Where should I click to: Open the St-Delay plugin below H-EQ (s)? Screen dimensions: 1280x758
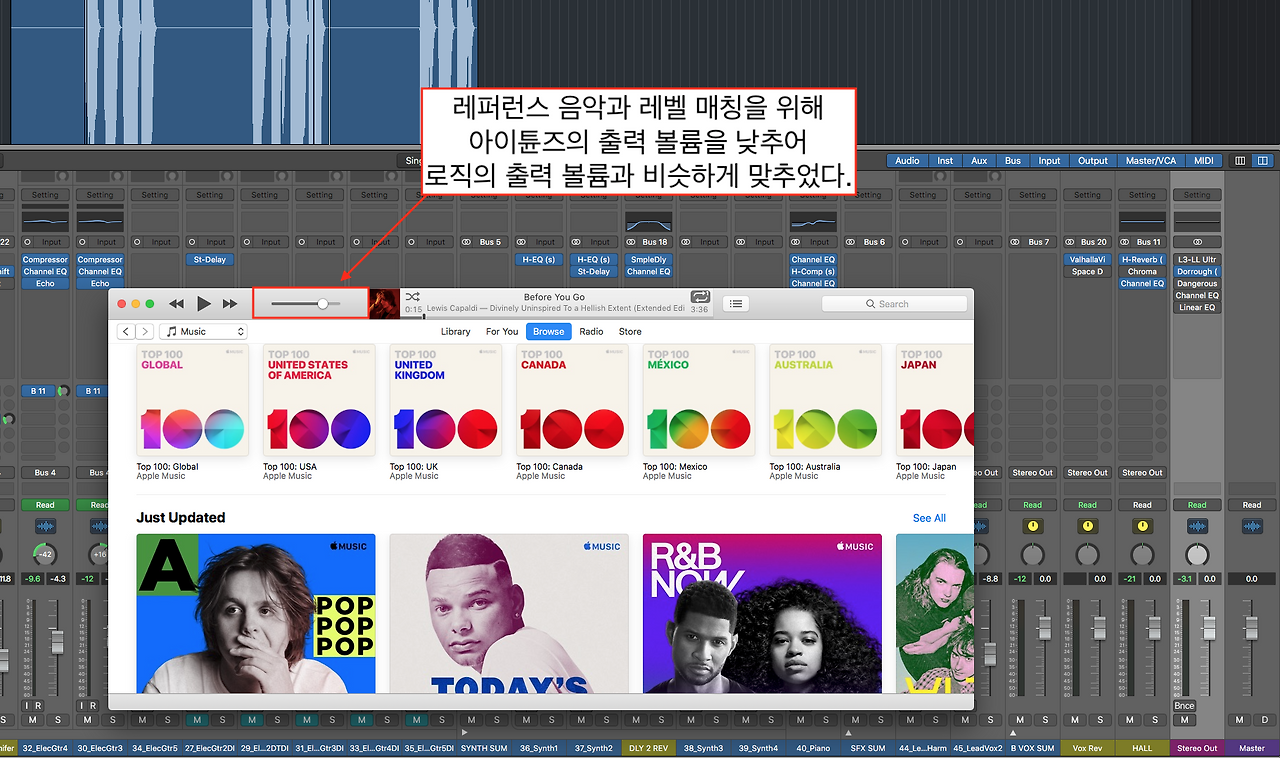tap(593, 272)
